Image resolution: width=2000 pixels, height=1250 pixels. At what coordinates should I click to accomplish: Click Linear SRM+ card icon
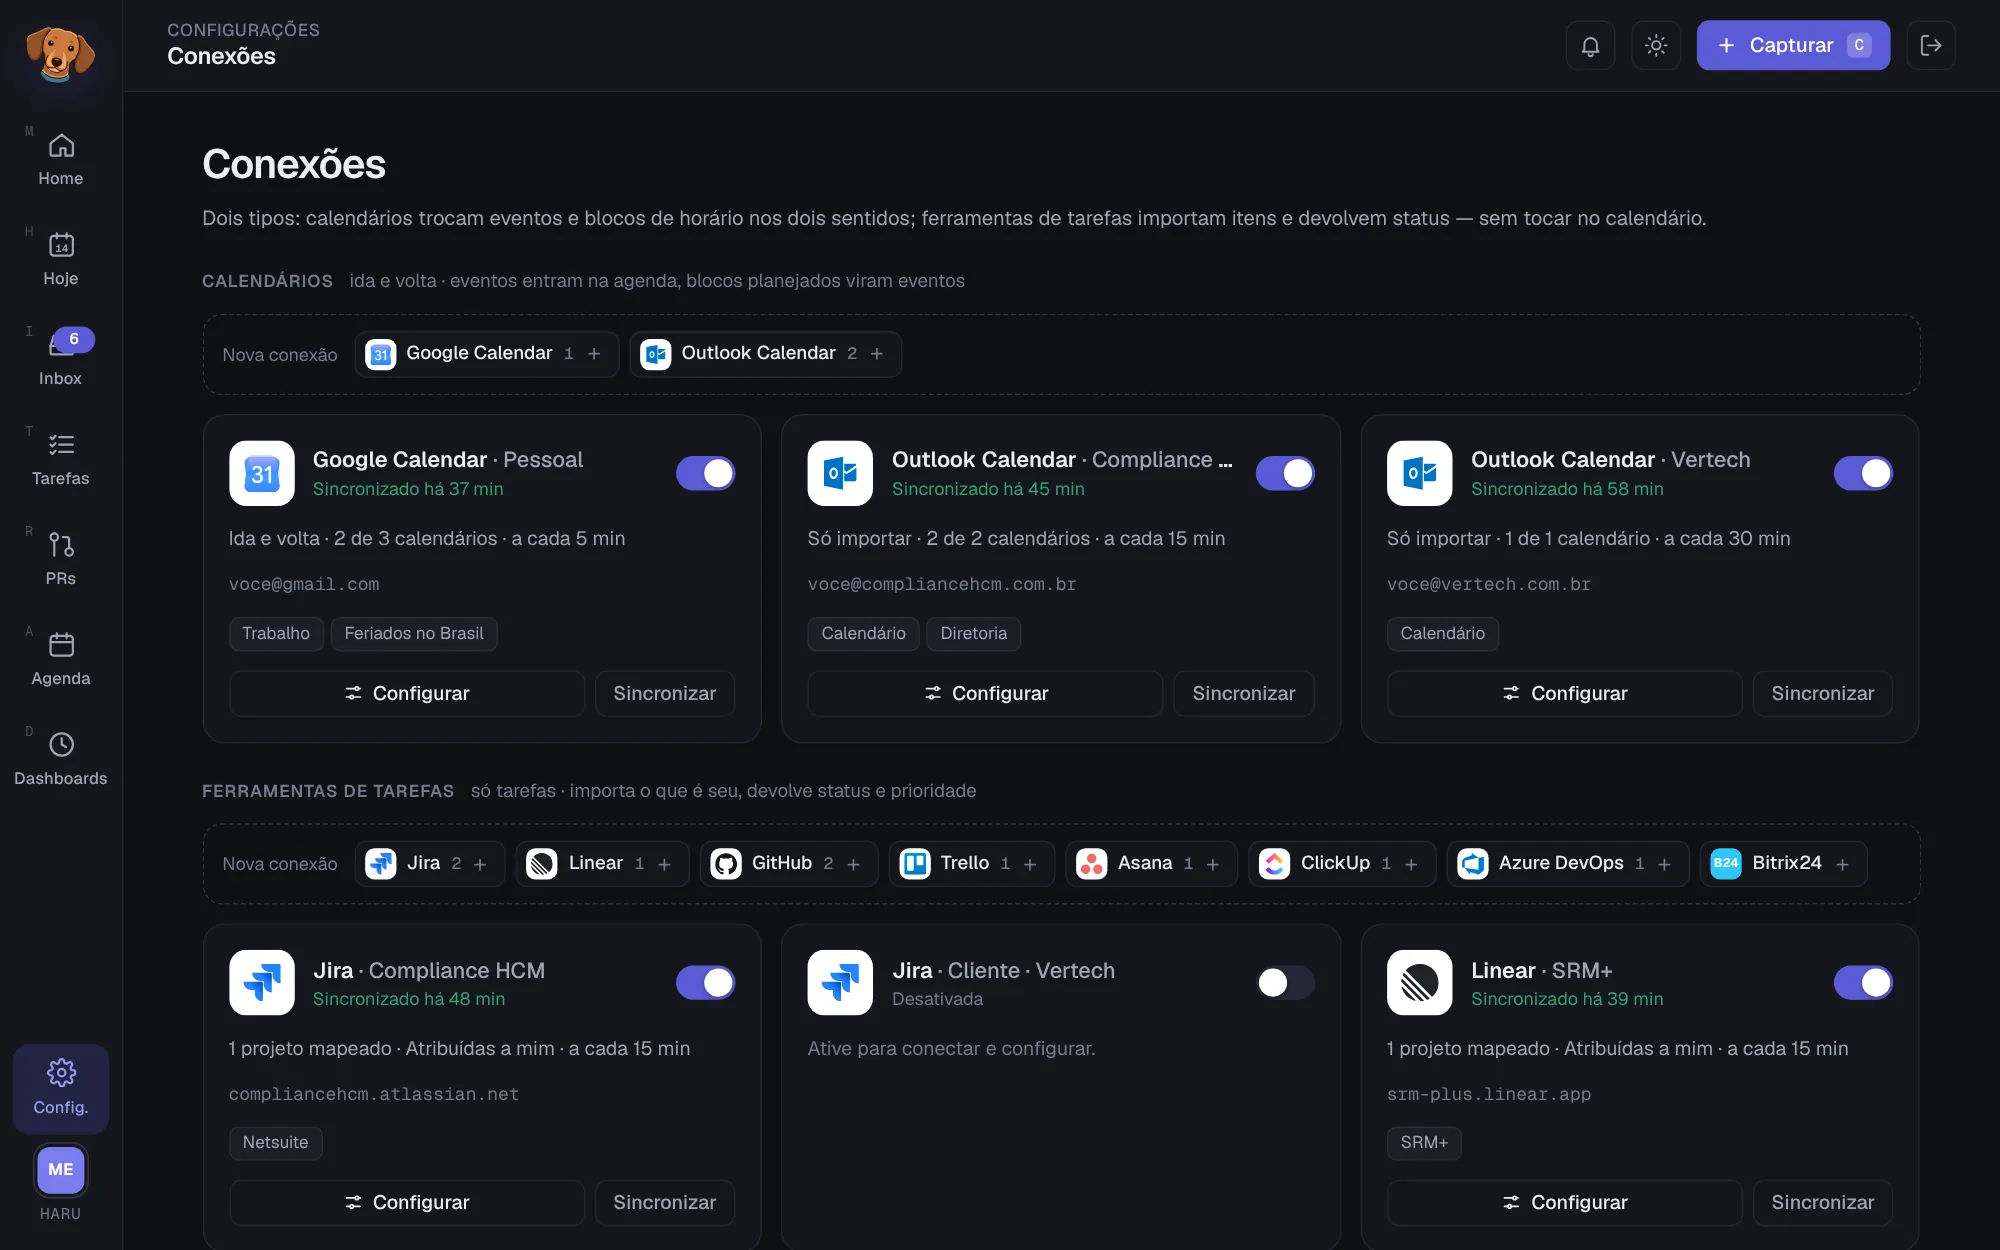coord(1419,982)
